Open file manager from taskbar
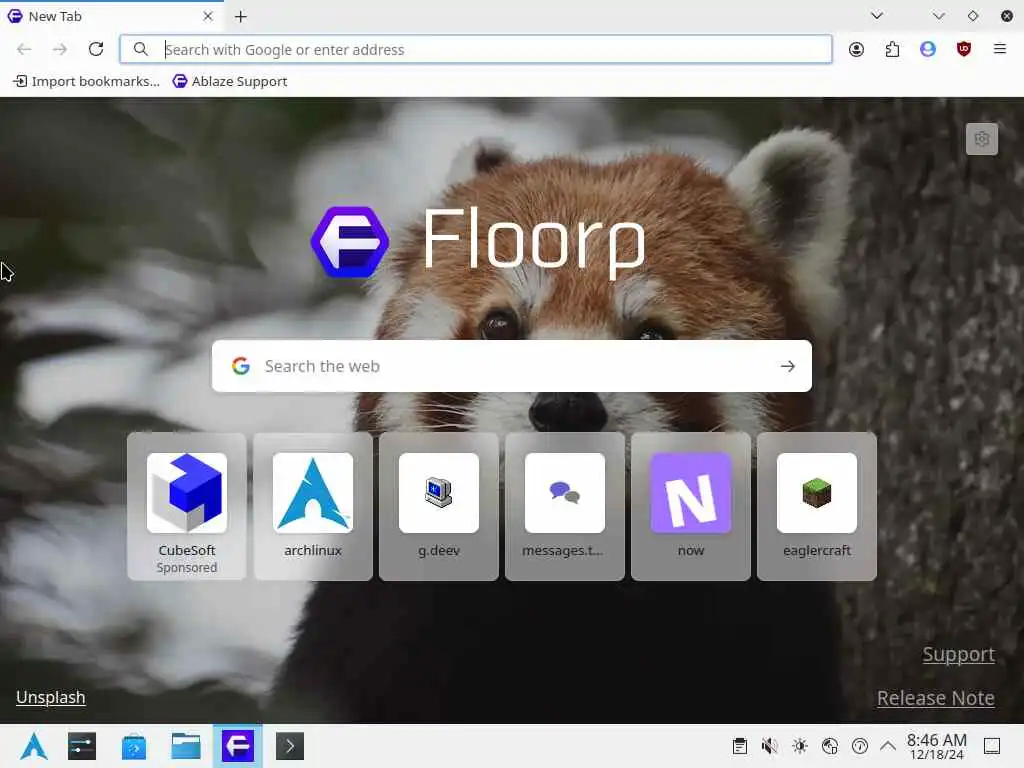 point(185,746)
